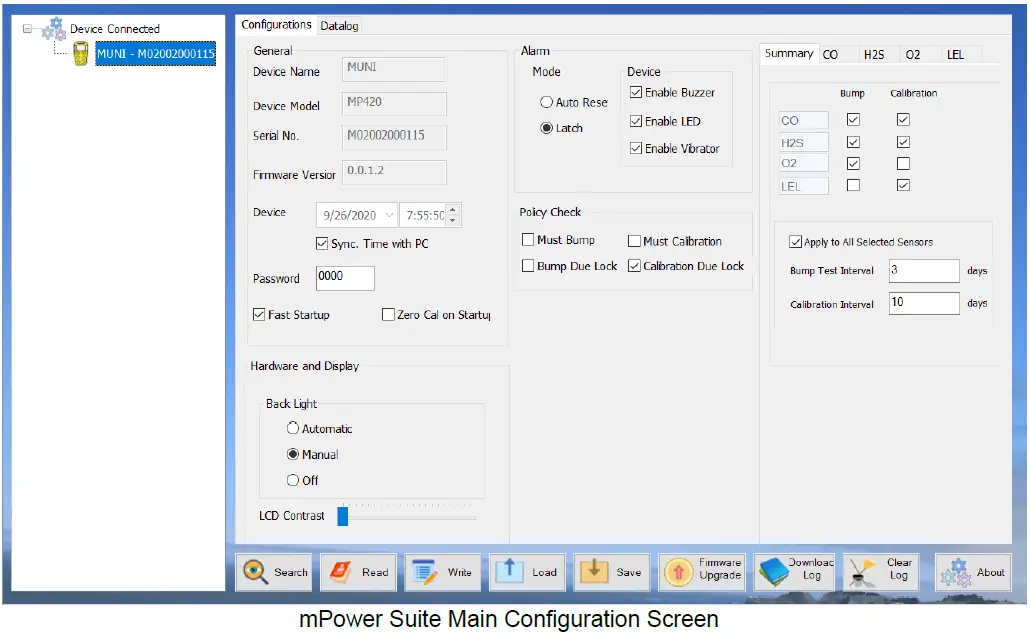Open the Configurations tab
Screen dimensions: 1030x634
pos(276,24)
